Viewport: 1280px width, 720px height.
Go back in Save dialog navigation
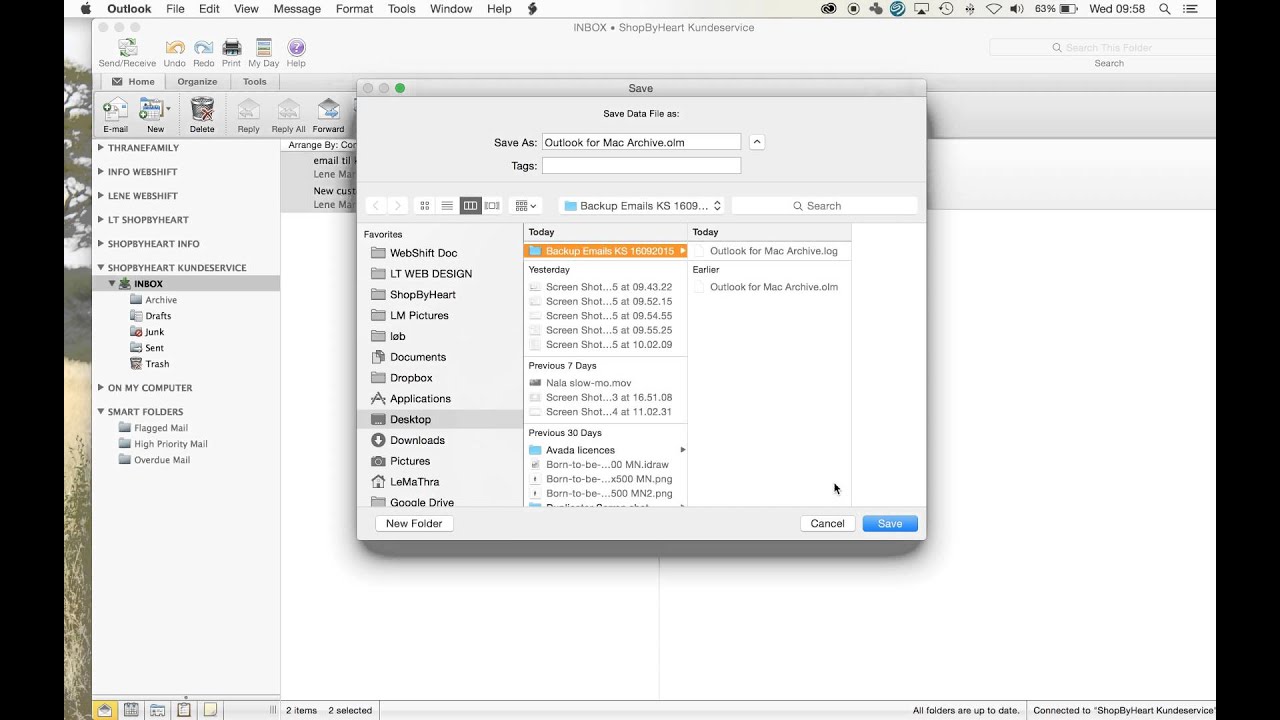tap(376, 206)
